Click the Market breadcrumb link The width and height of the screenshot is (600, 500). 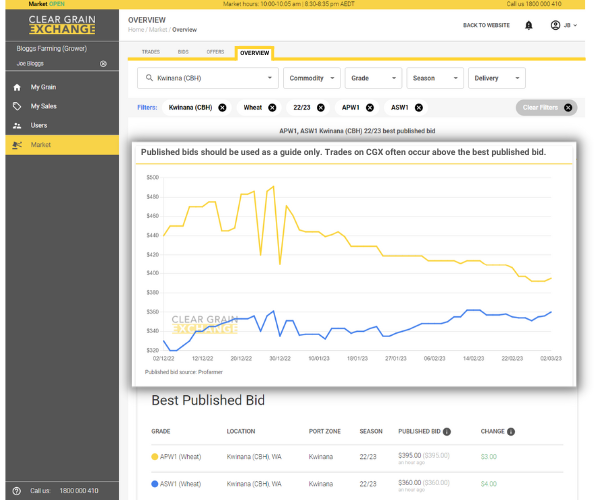(158, 30)
